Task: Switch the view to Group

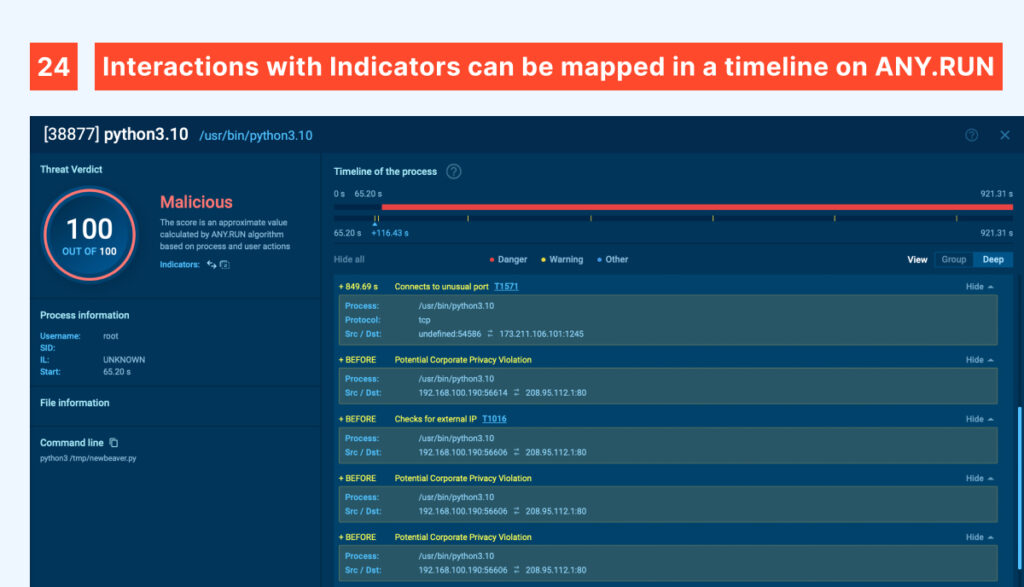Action: (x=953, y=259)
